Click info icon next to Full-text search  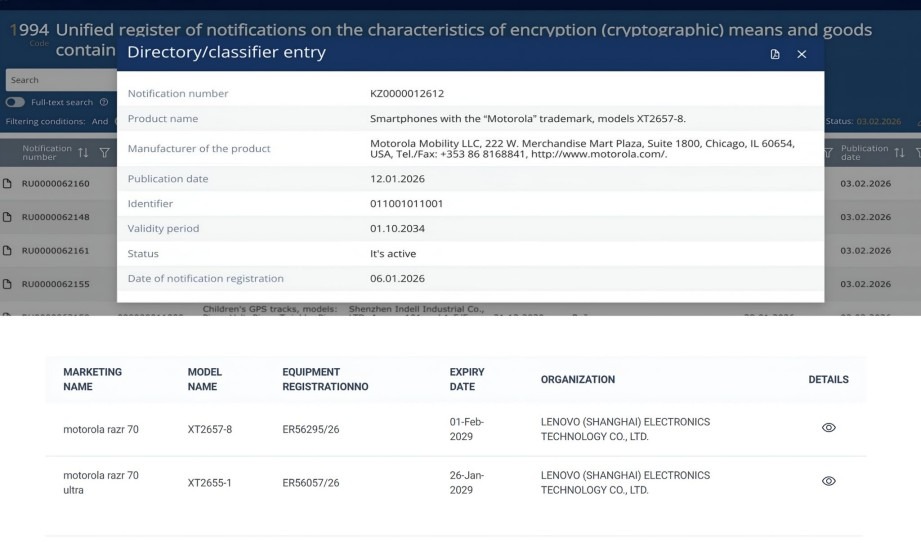[x=104, y=102]
